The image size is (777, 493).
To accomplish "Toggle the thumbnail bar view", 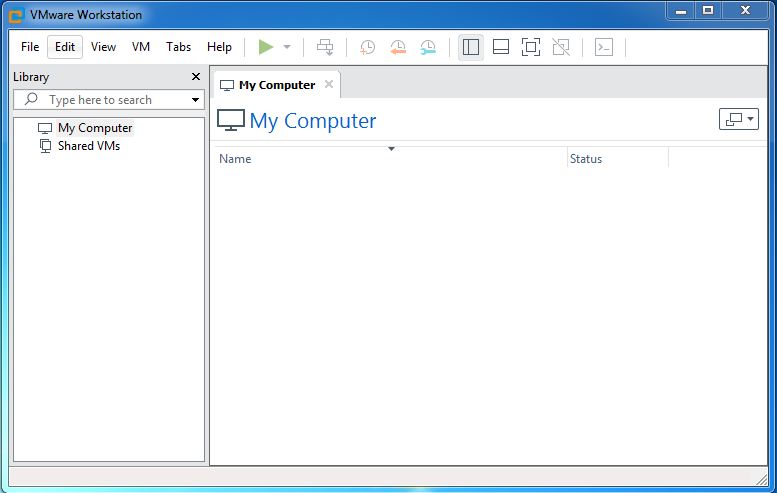I will pyautogui.click(x=501, y=47).
